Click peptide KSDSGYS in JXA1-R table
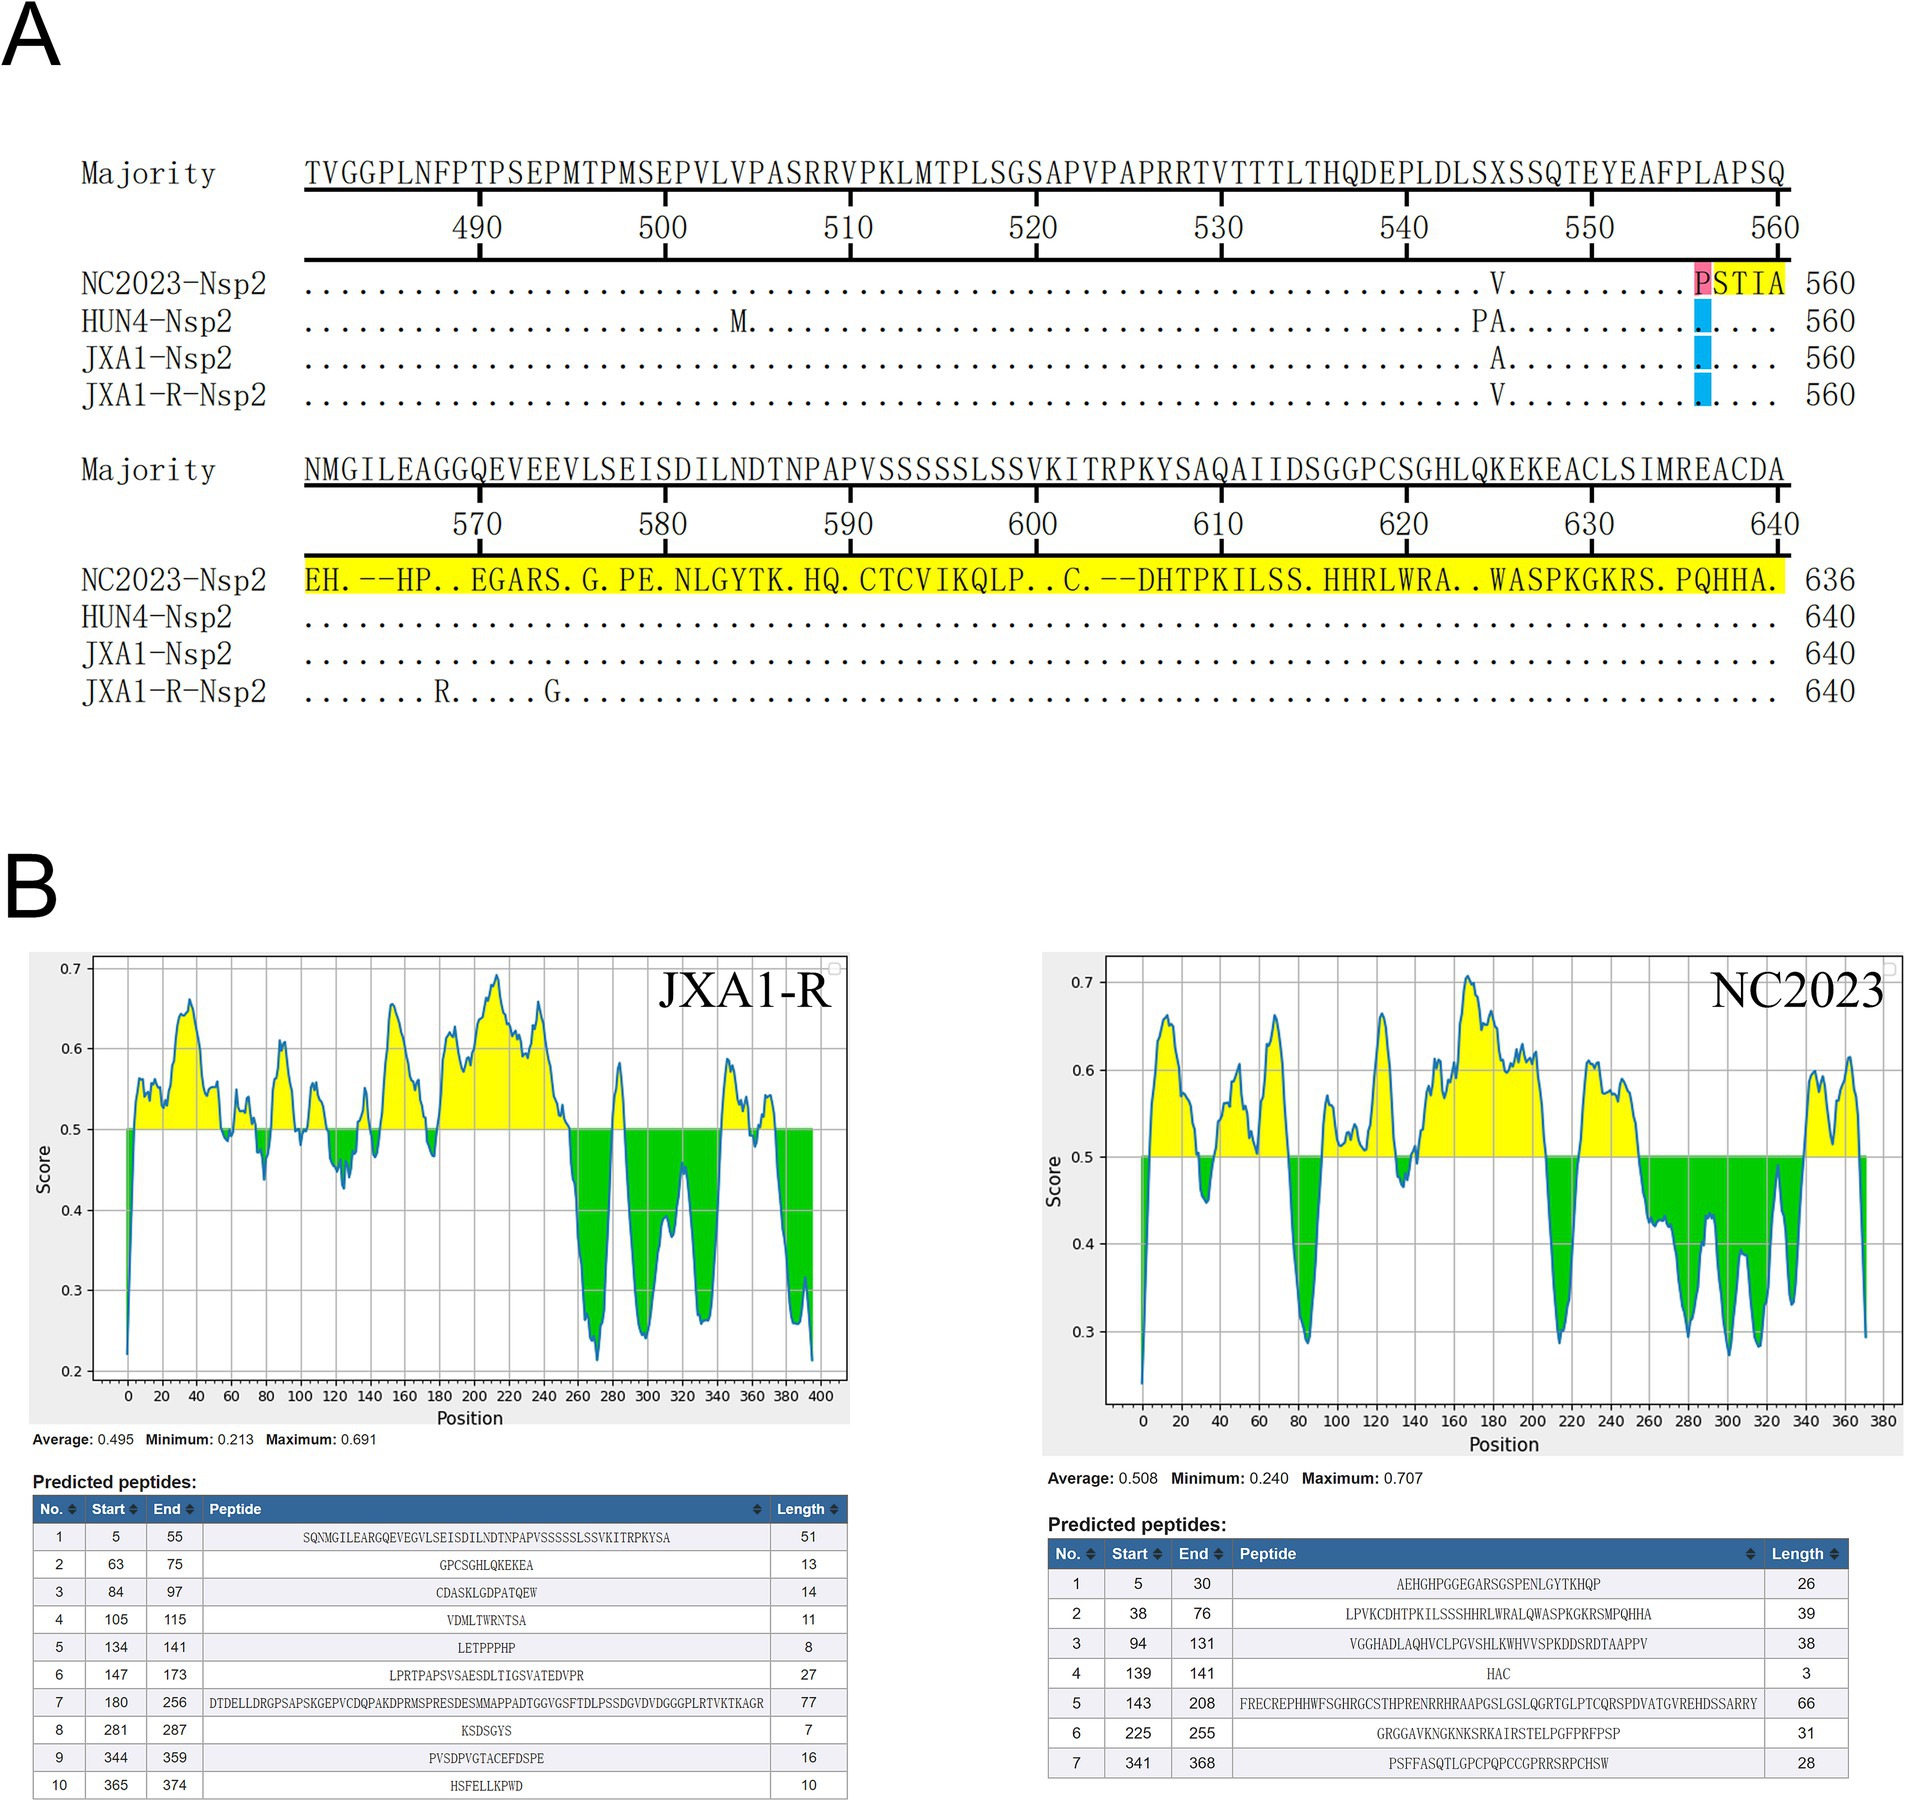1905x1801 pixels. [486, 1730]
